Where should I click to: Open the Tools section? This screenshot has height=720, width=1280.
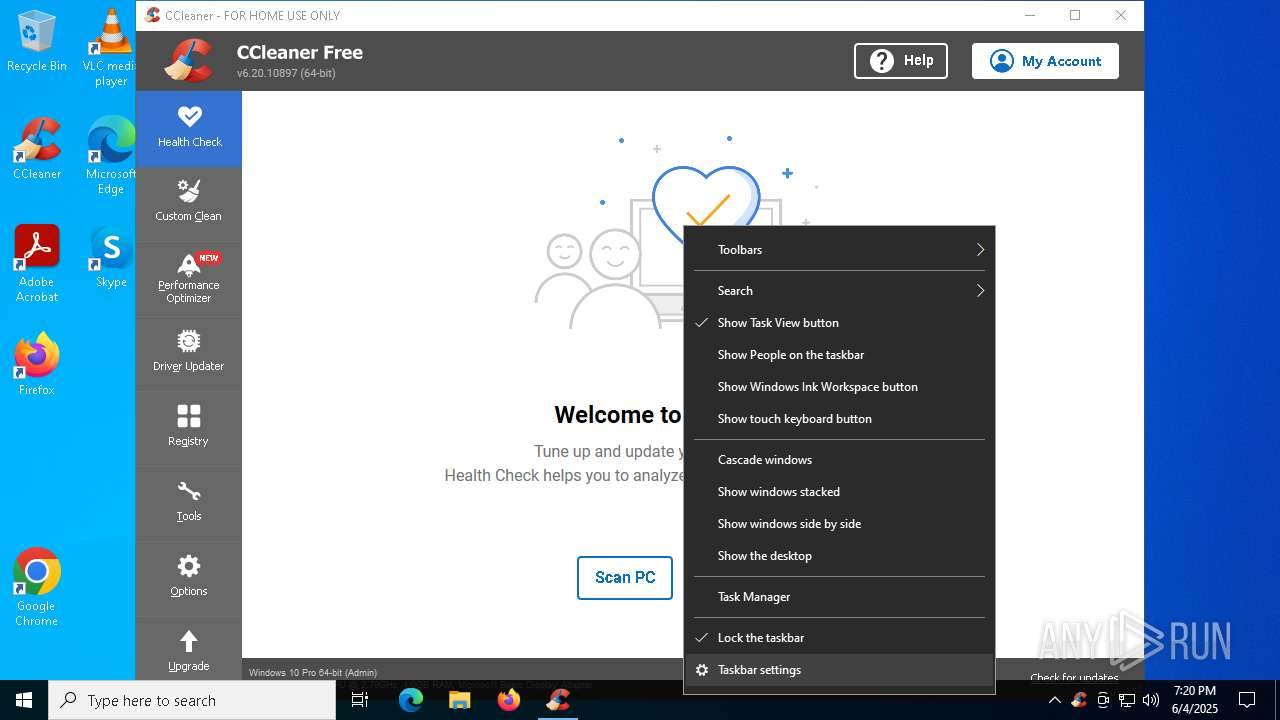189,503
